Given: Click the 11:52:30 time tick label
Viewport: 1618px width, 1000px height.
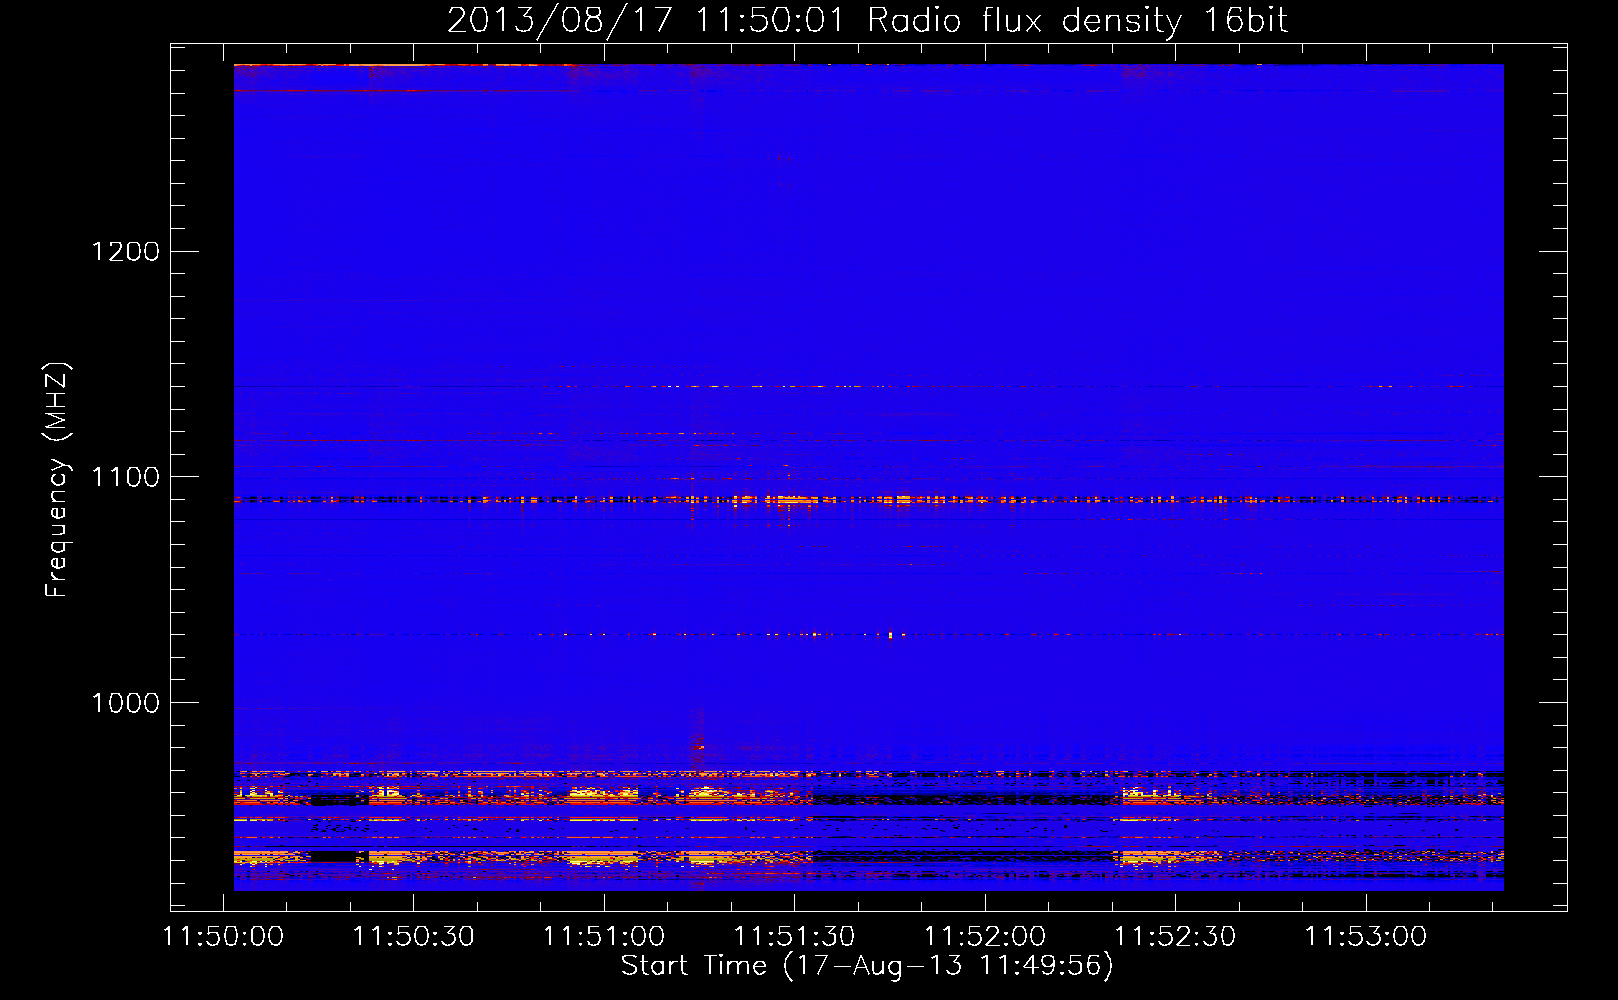Looking at the screenshot, I should click(1175, 937).
